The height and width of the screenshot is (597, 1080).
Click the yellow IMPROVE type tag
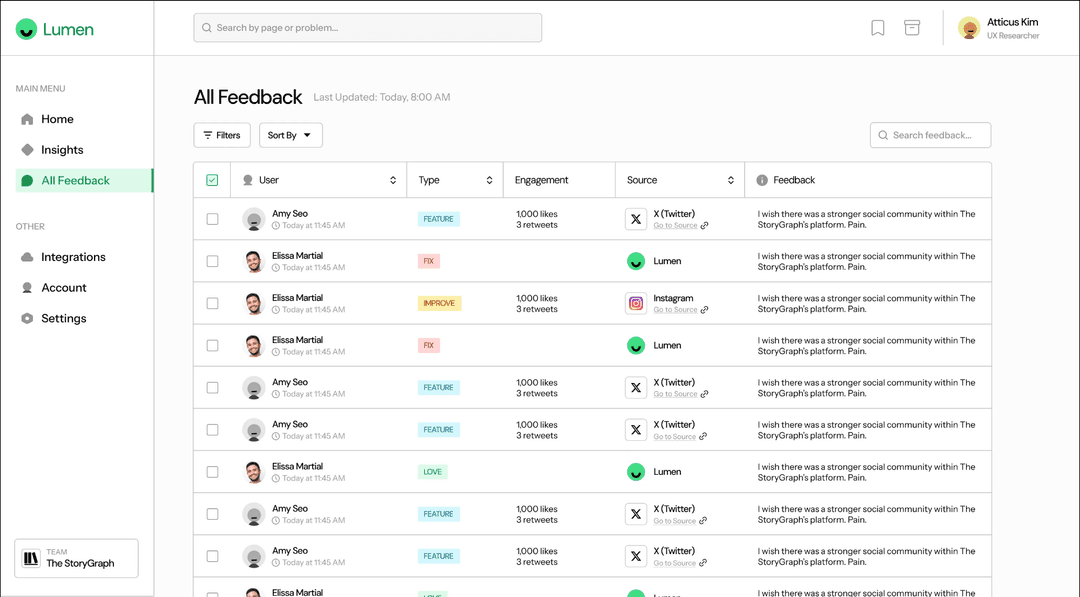(x=439, y=303)
